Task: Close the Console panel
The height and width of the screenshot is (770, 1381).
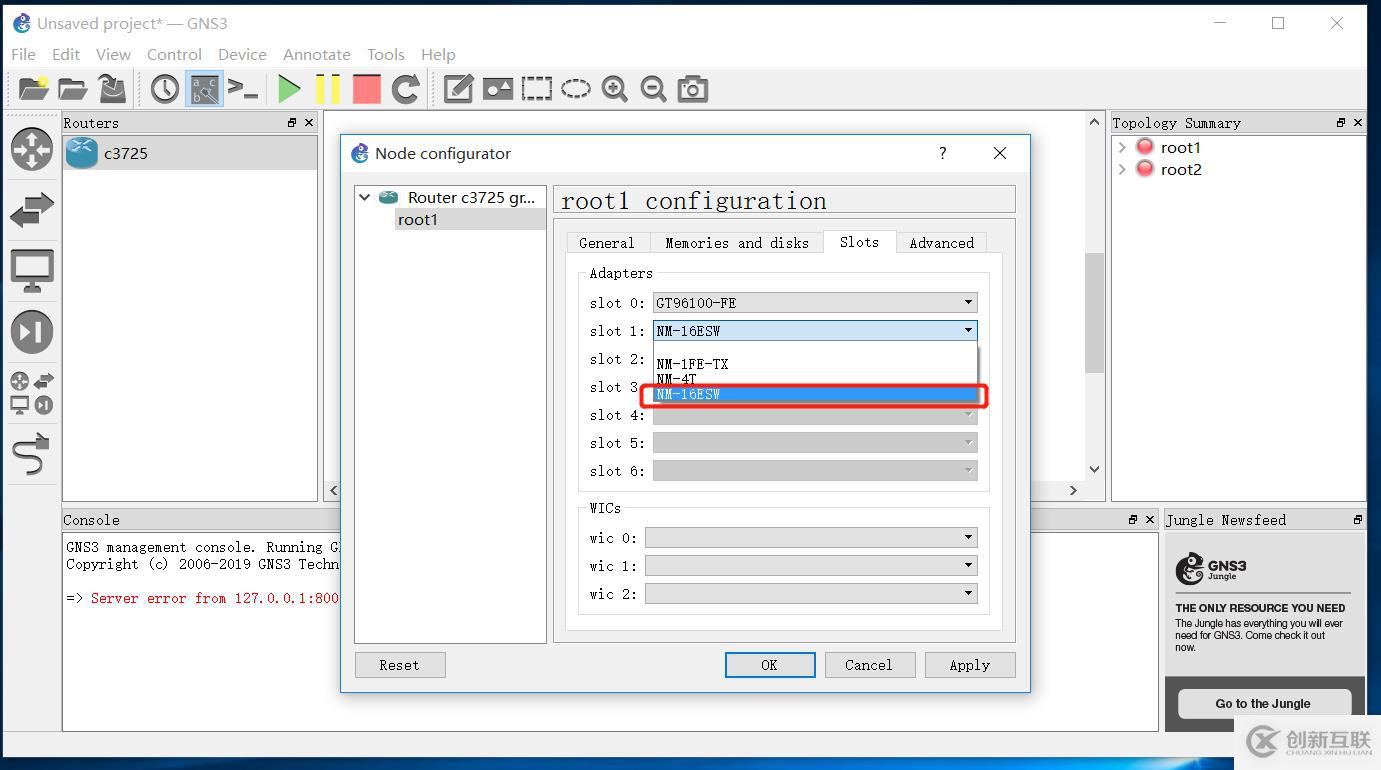Action: click(1149, 519)
